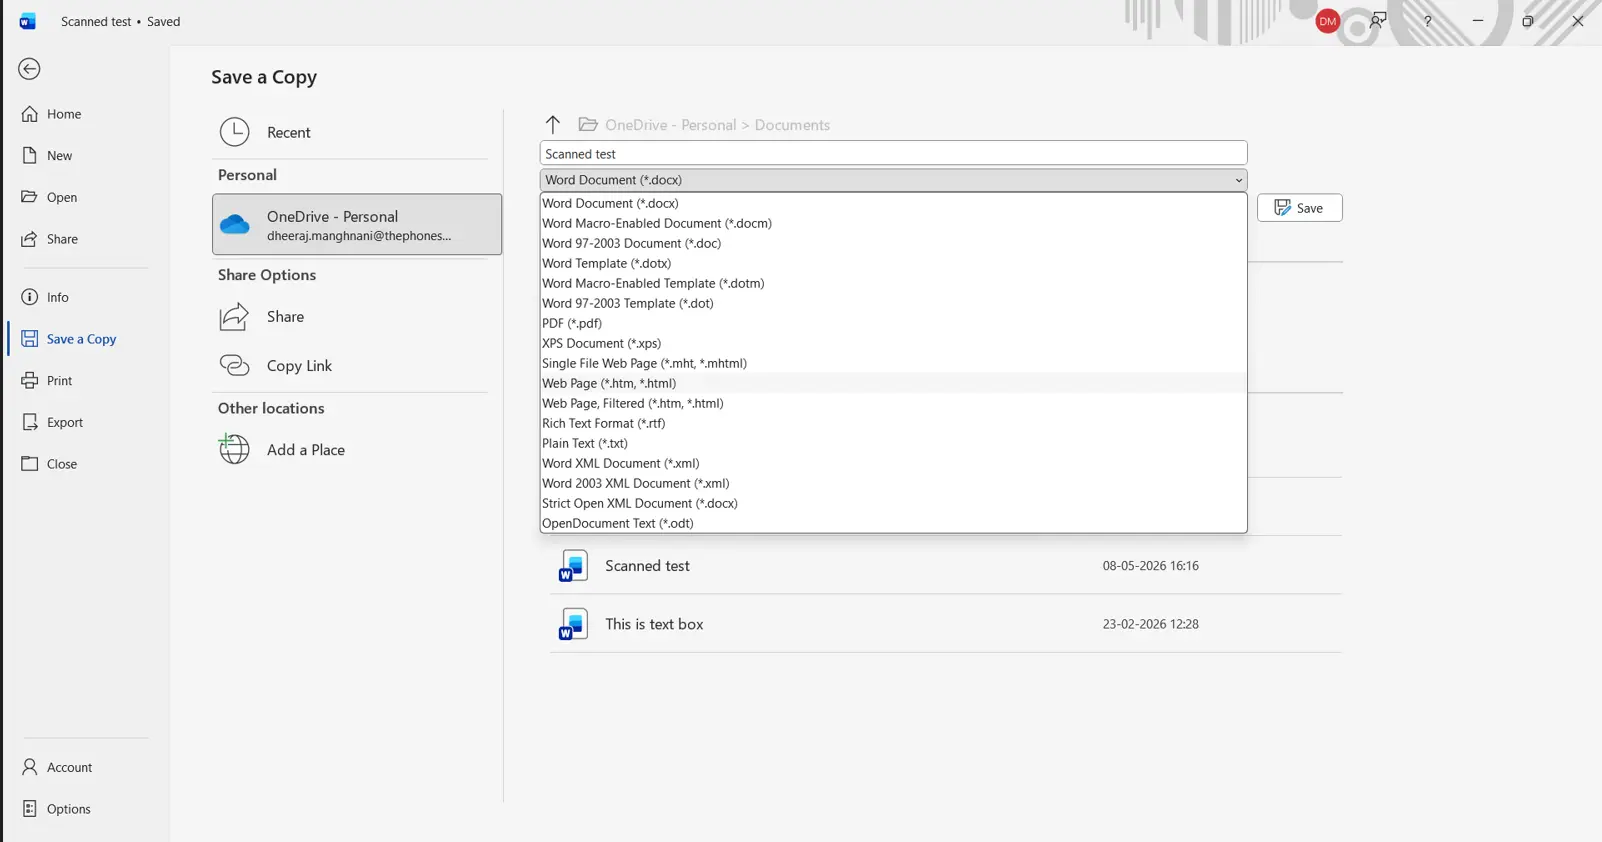Screen dimensions: 1602x842
Task: Choose Word 97-2003 Document (*.doc)
Action: 893,243
